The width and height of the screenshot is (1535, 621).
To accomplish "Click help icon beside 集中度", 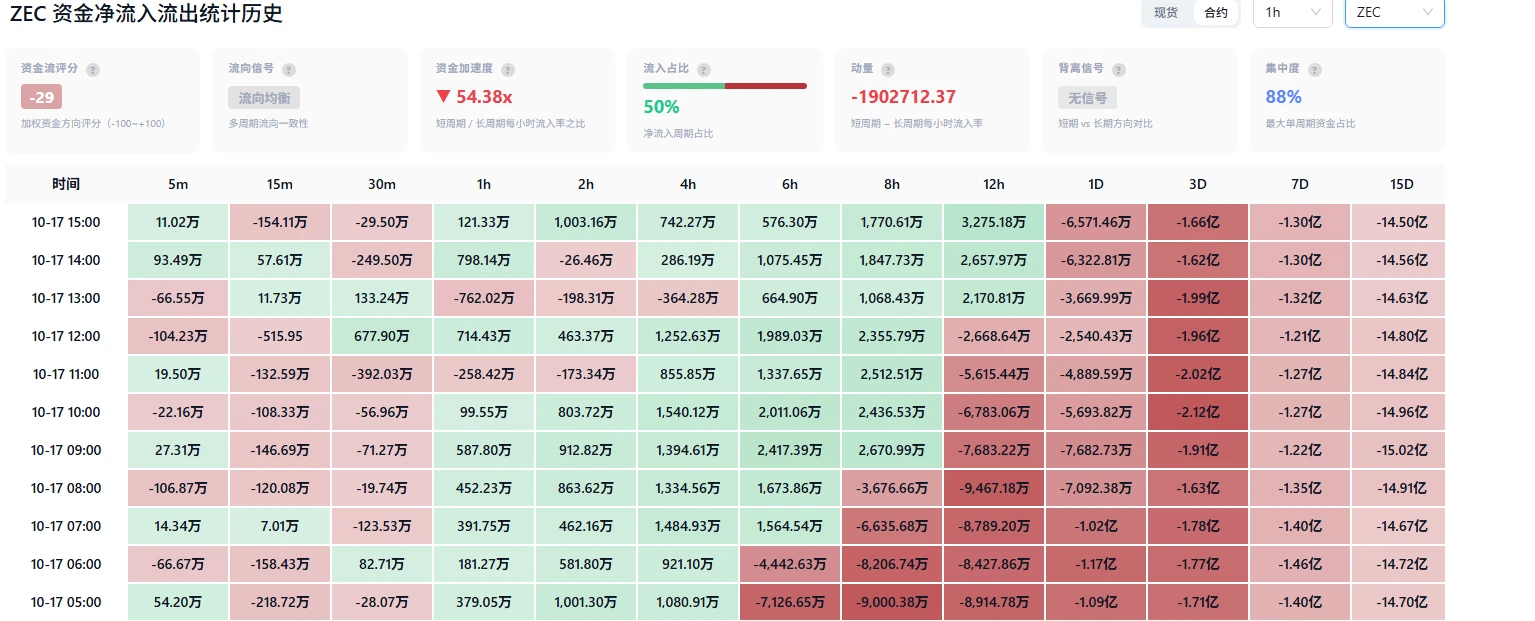I will click(1315, 70).
